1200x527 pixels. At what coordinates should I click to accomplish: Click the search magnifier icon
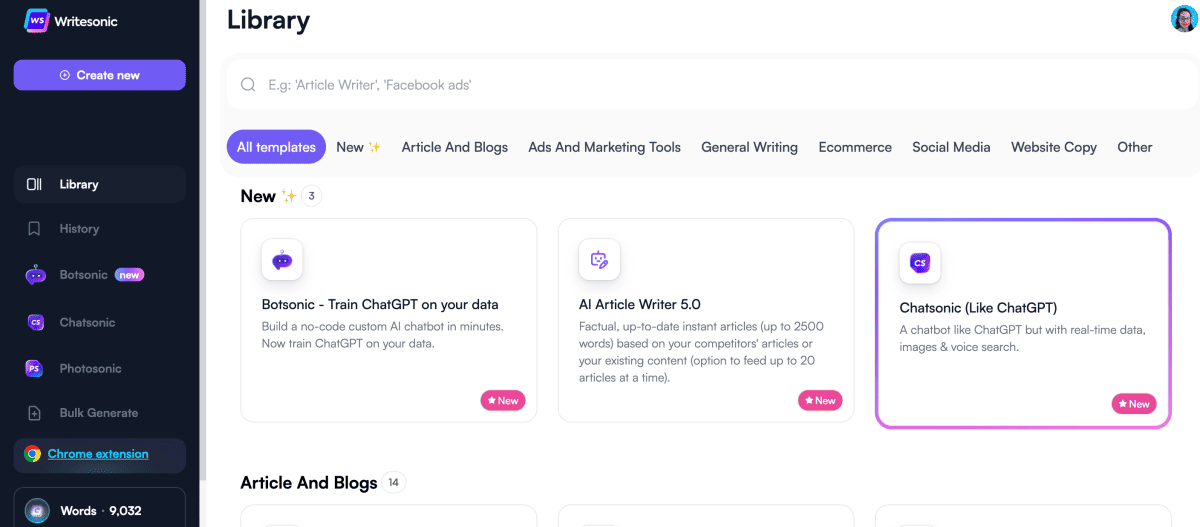click(248, 85)
